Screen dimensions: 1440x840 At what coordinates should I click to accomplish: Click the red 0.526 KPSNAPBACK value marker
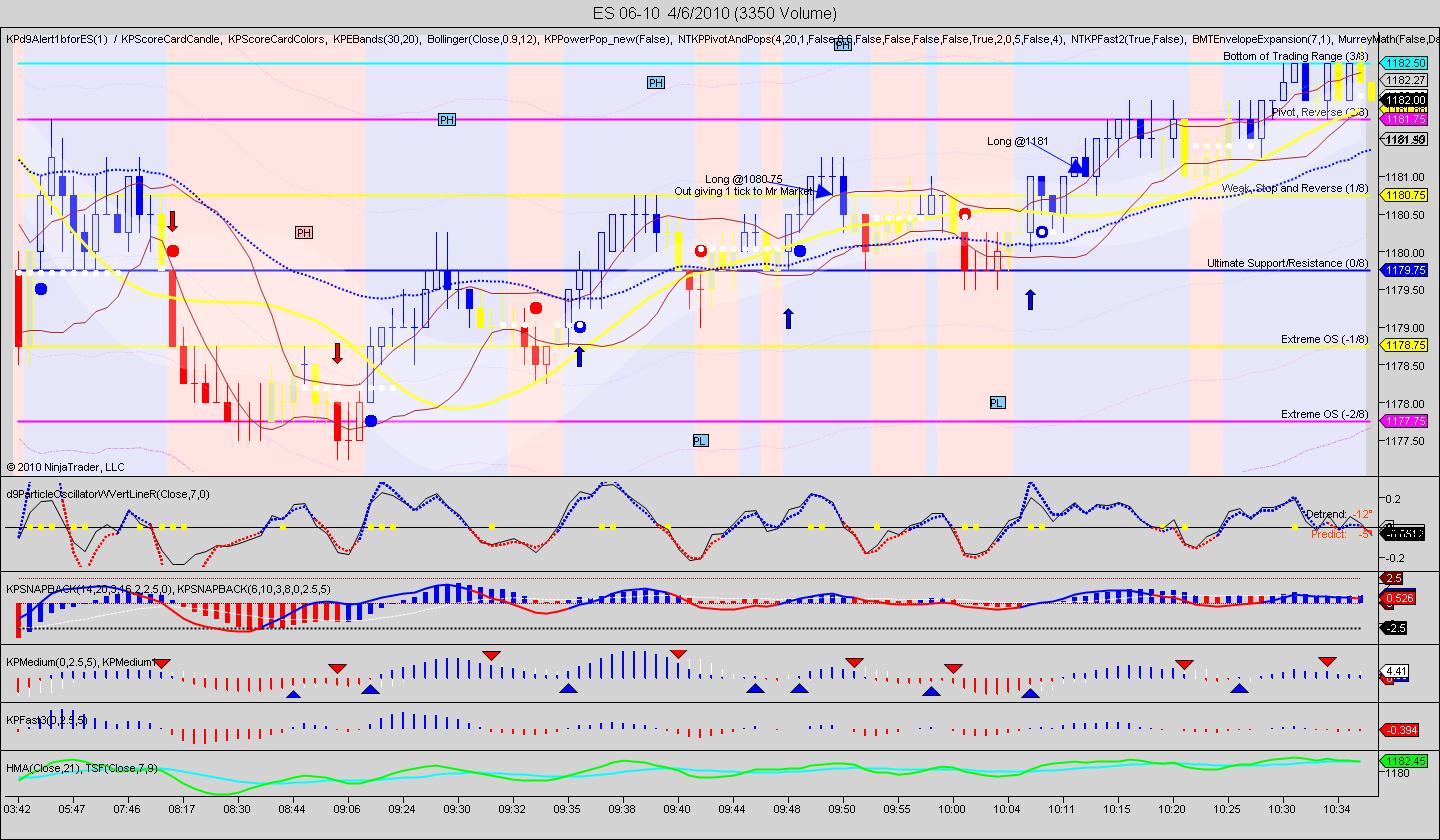[x=1397, y=599]
